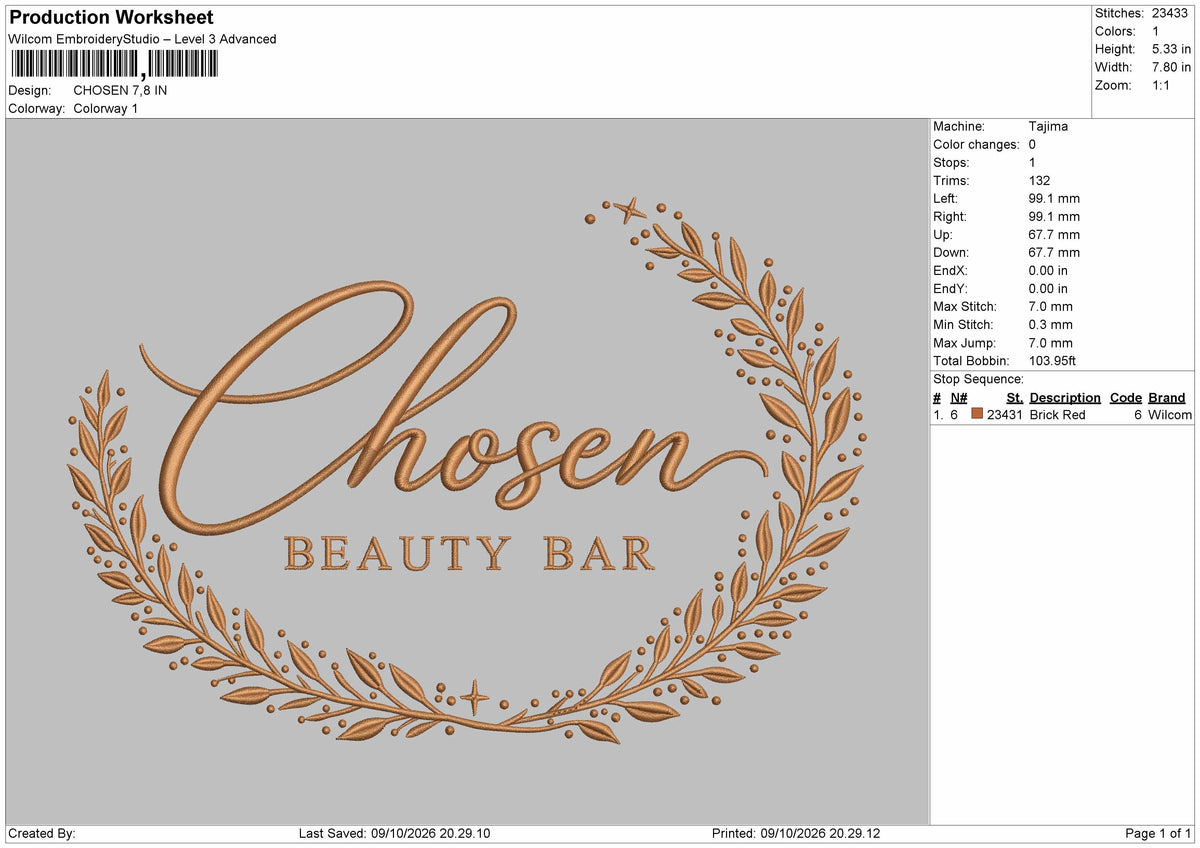Click 'Wilcom EmbroideryStudio – Level 3 Advanced' text

[142, 39]
